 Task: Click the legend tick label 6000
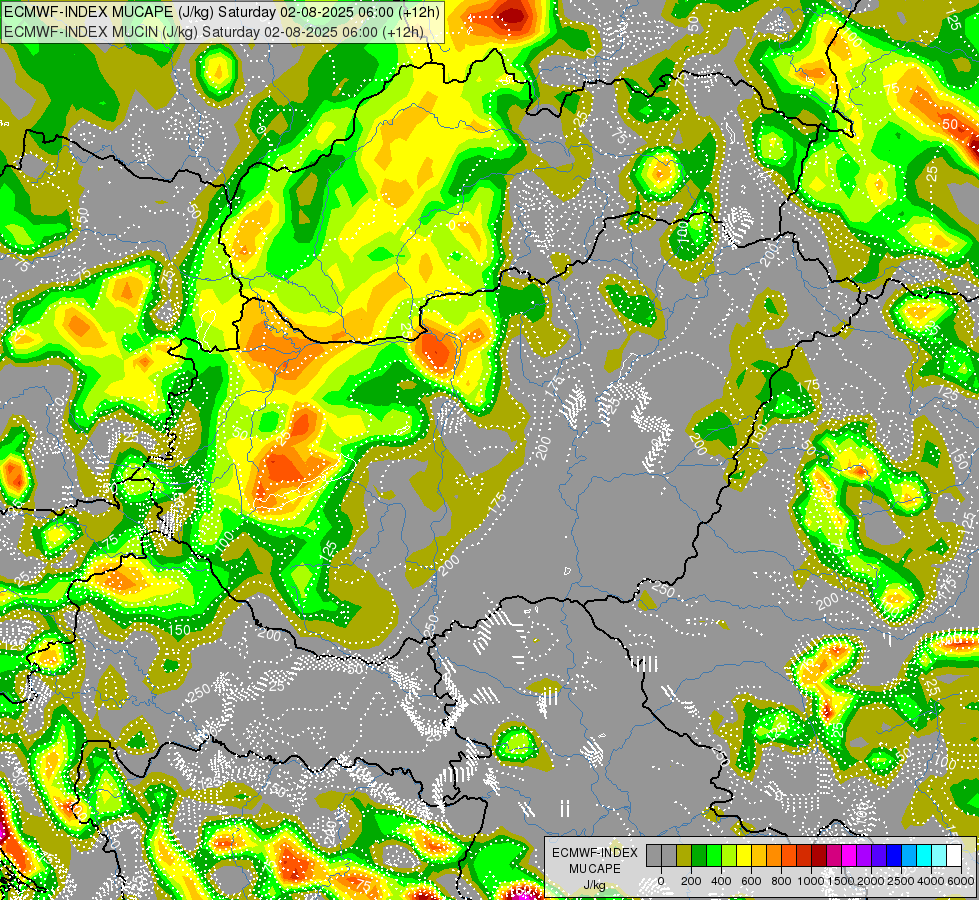tap(961, 881)
